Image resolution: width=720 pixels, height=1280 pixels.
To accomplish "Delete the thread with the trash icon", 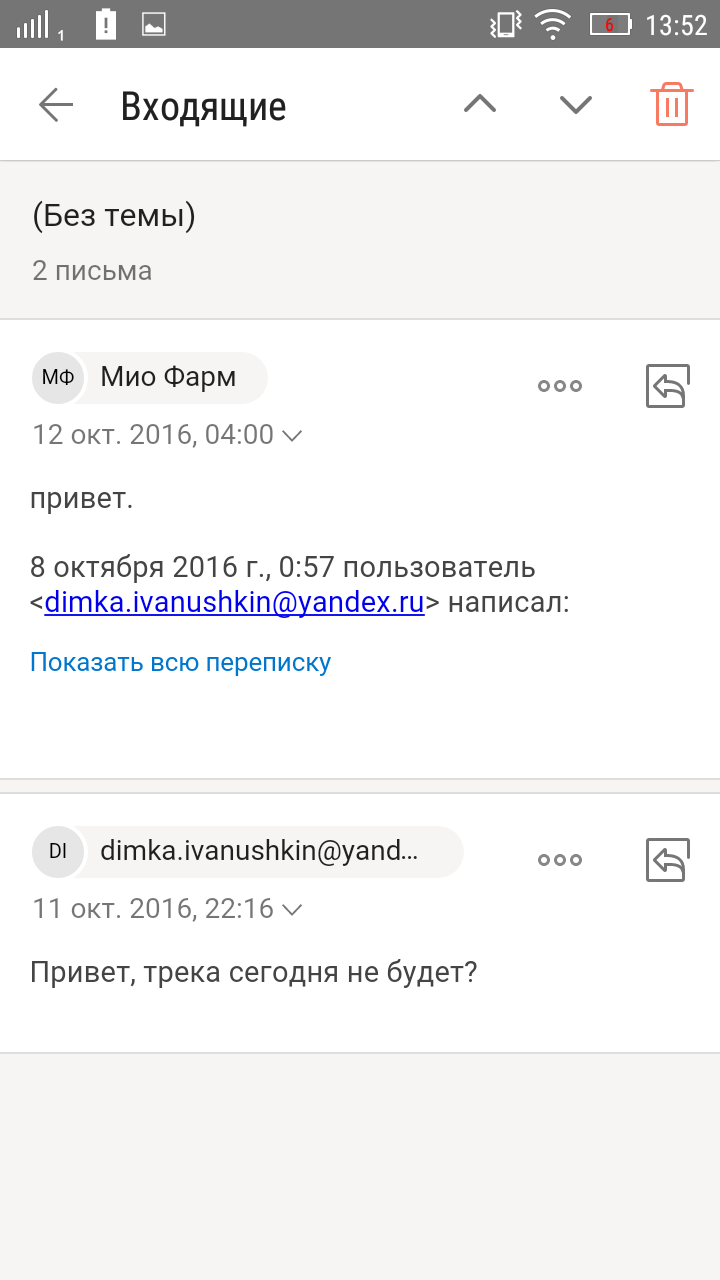I will pos(671,104).
